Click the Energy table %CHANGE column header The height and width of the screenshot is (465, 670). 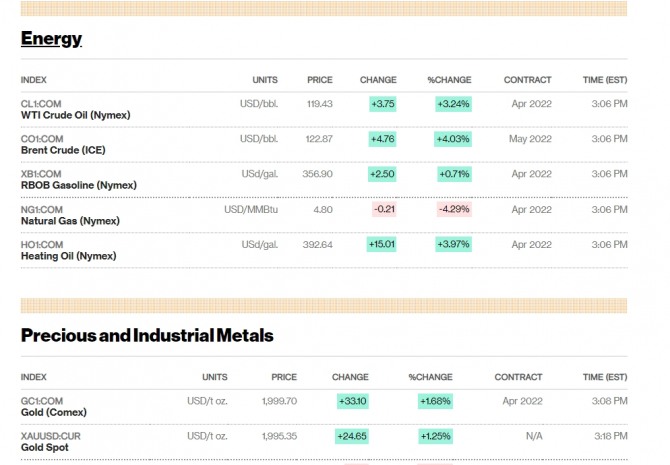pos(448,80)
